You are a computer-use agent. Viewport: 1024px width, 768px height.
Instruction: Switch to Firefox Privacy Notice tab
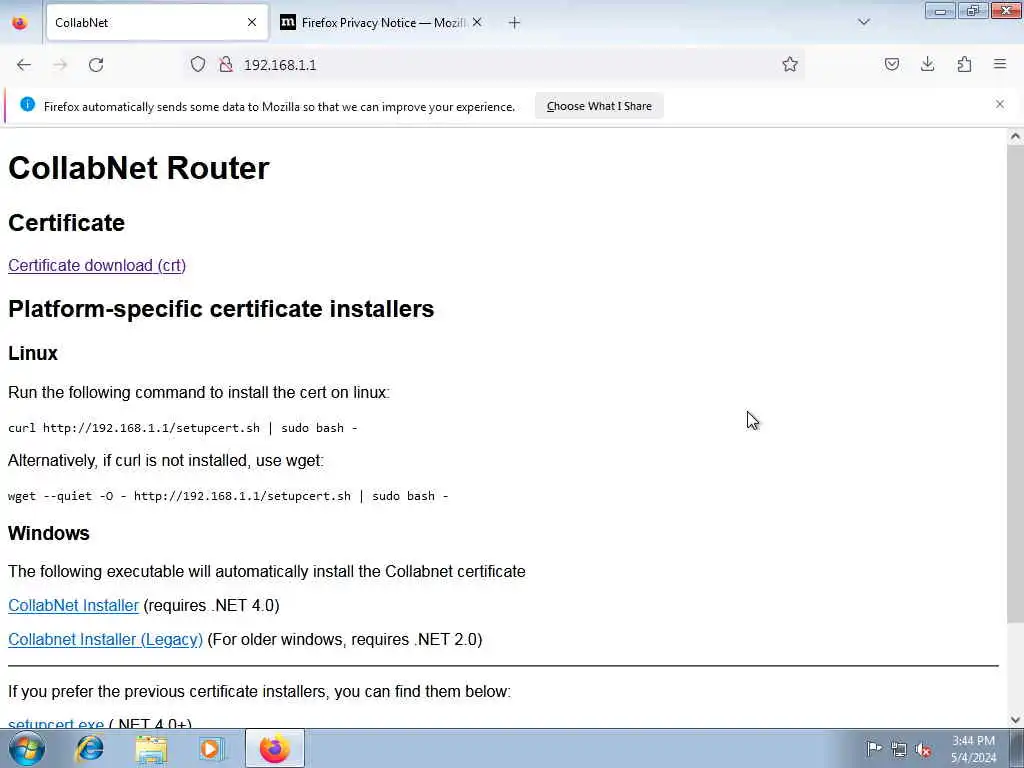[x=382, y=23]
